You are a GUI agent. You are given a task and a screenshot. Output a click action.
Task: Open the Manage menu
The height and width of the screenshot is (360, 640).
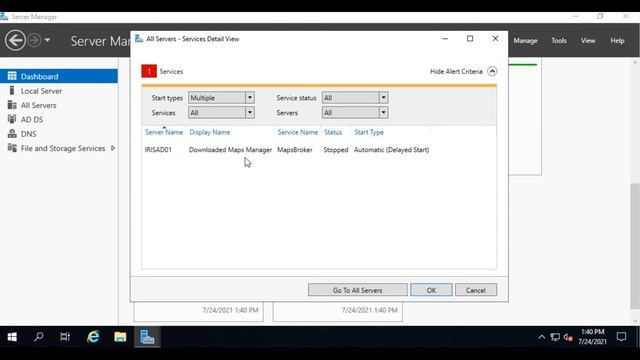(x=525, y=40)
